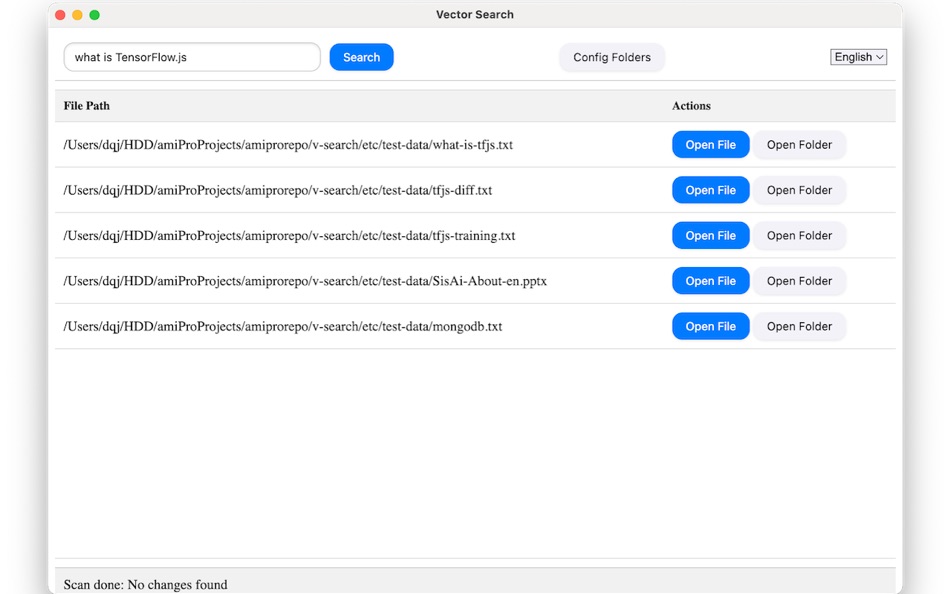Open the tfjs-diff.txt file
Screen dimensions: 950x594
(710, 190)
